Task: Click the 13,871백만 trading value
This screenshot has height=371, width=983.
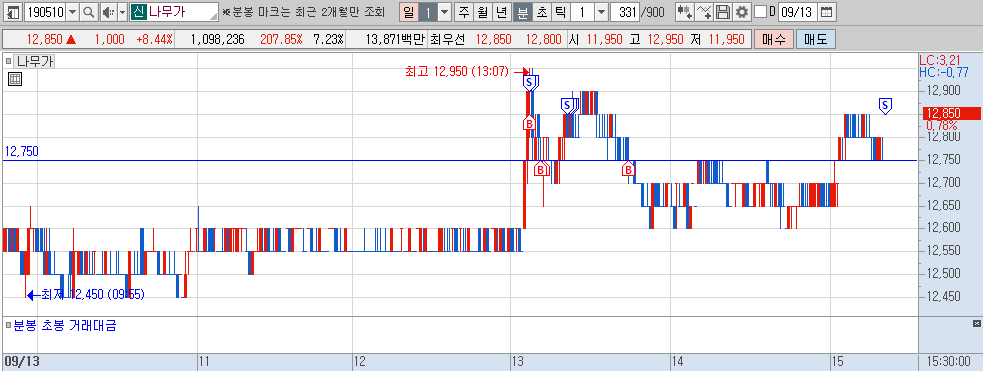Action: click(x=394, y=39)
